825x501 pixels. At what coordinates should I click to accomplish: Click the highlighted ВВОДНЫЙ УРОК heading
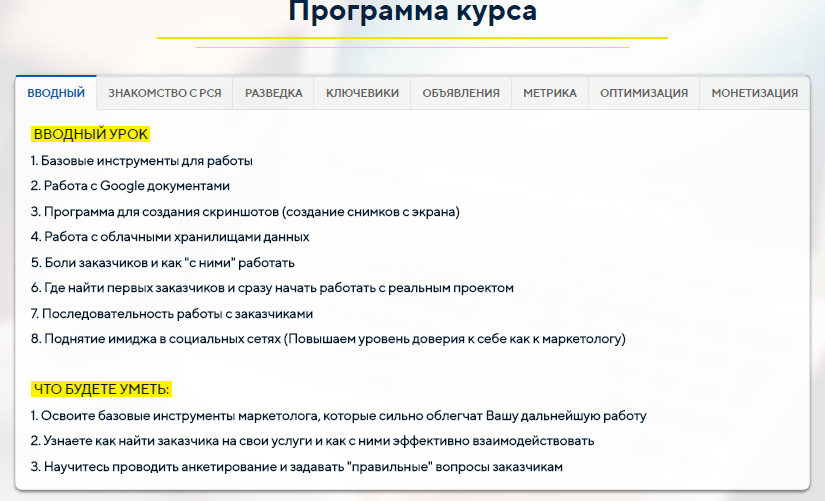tap(90, 134)
